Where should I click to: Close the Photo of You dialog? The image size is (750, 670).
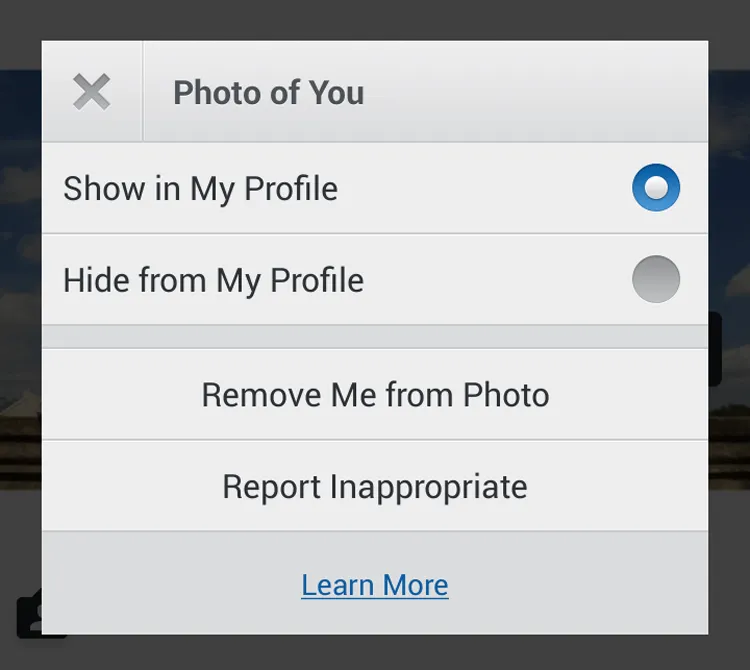click(x=92, y=92)
